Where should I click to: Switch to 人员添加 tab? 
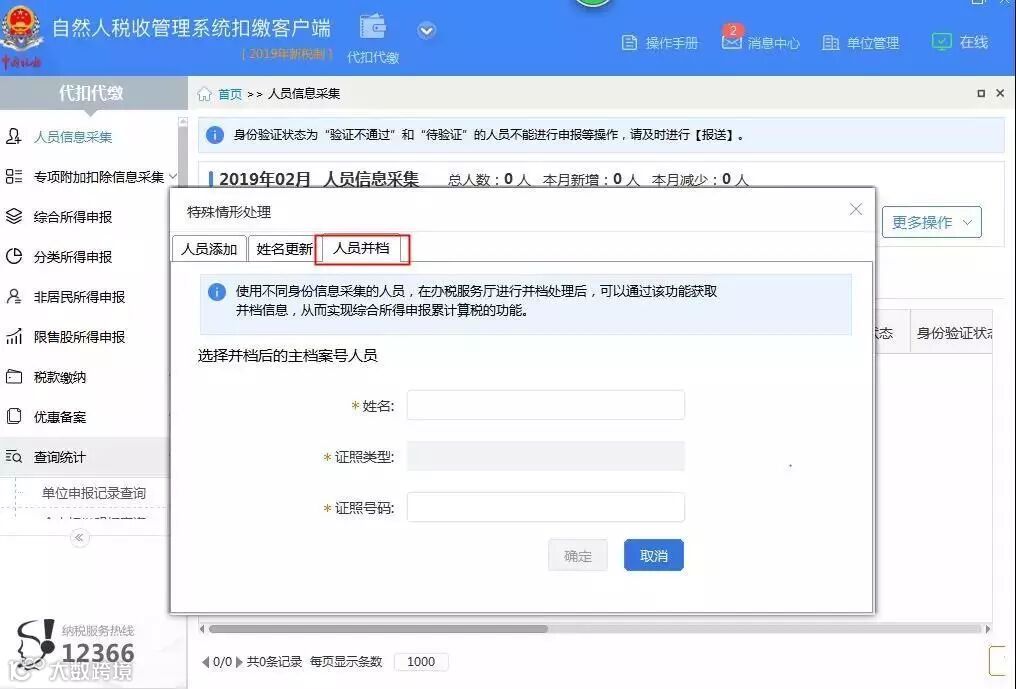[x=209, y=249]
